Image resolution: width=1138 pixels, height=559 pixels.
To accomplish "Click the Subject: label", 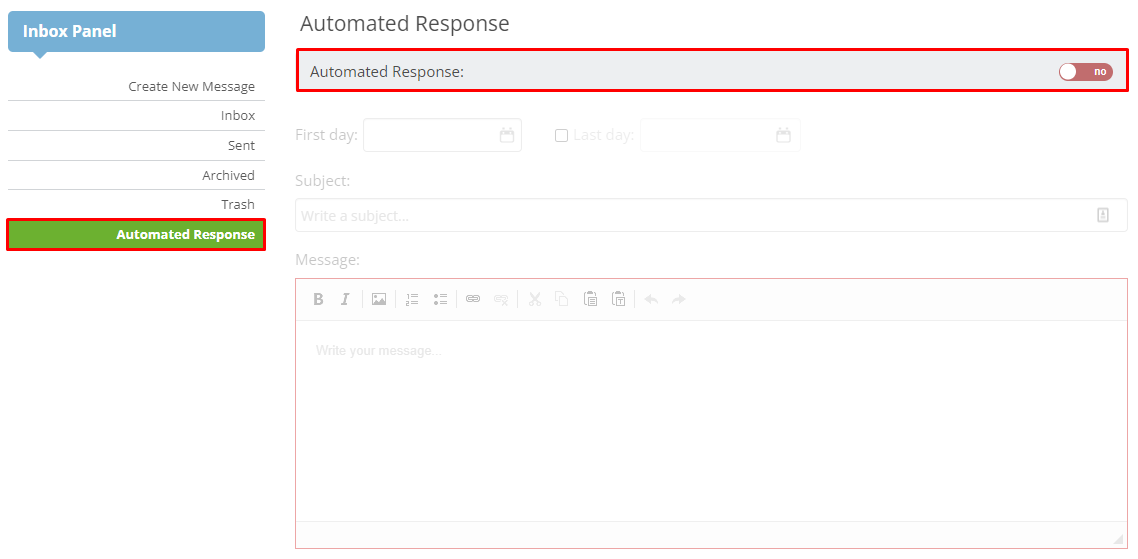I will pos(323,181).
